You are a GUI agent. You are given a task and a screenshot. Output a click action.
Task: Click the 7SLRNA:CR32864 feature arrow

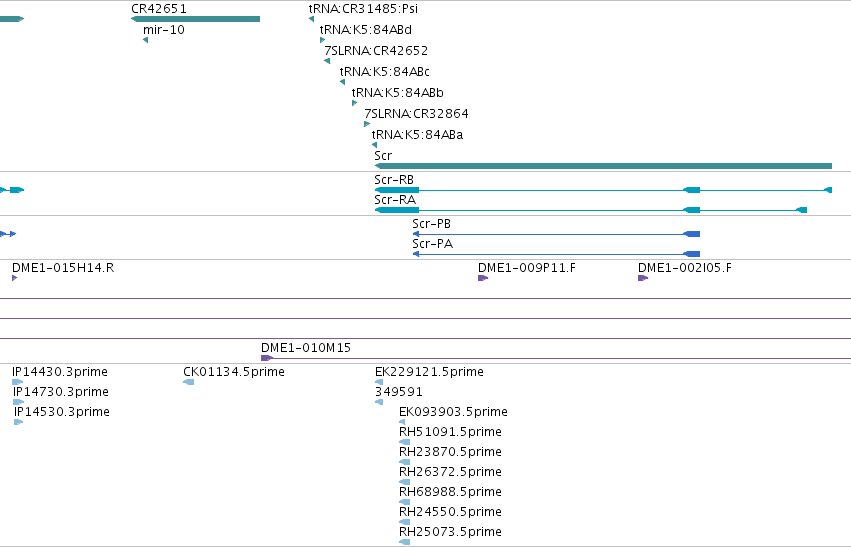coord(367,124)
